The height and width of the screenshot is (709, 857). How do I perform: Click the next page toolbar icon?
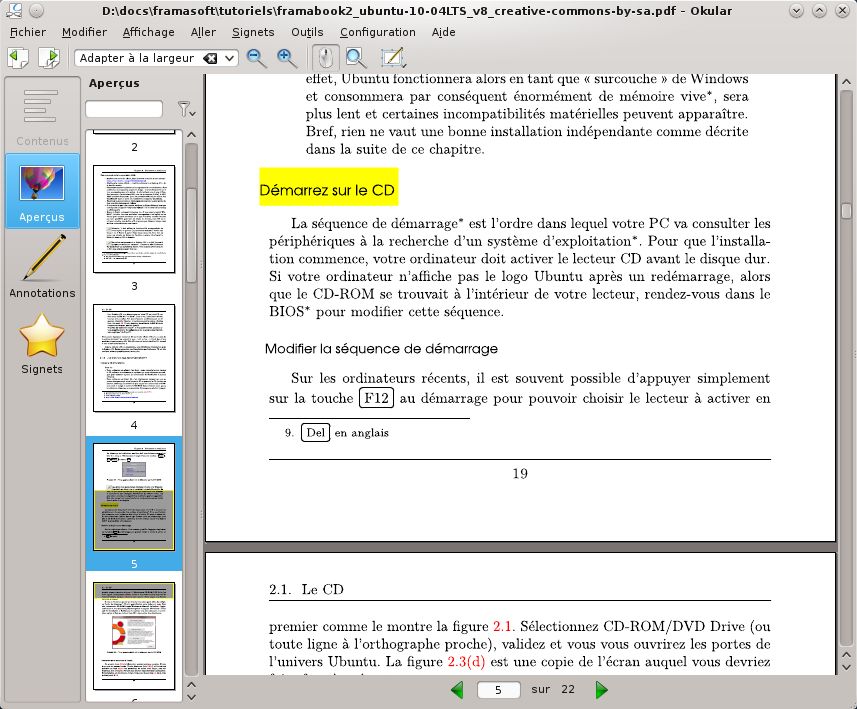[x=48, y=58]
